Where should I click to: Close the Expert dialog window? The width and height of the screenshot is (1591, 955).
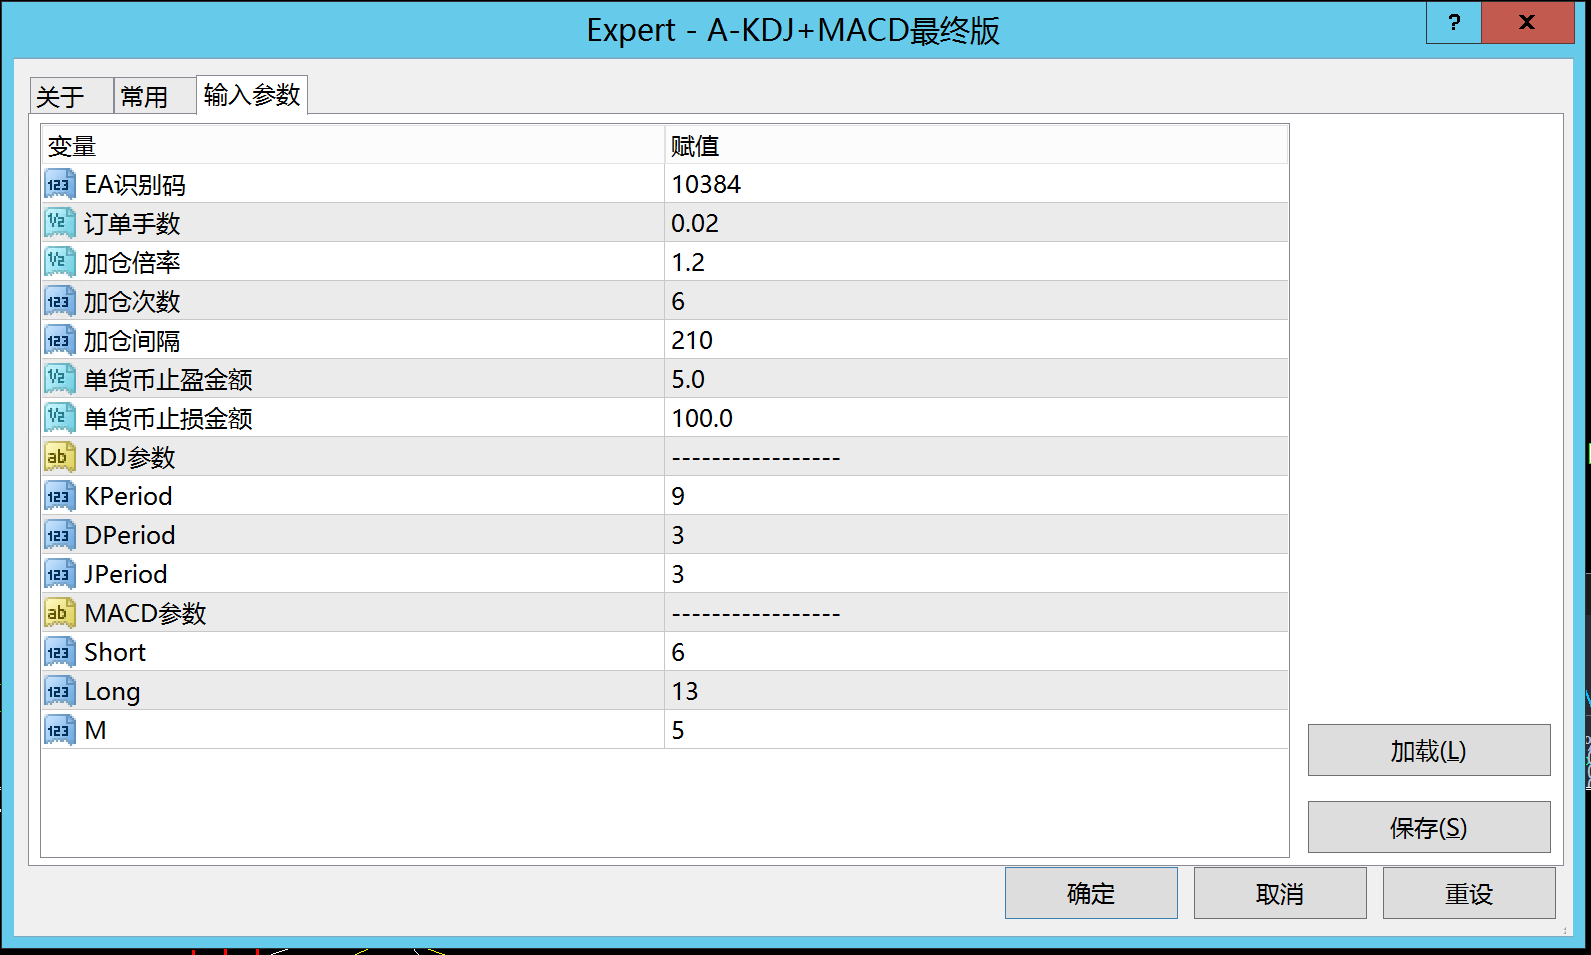[x=1527, y=22]
